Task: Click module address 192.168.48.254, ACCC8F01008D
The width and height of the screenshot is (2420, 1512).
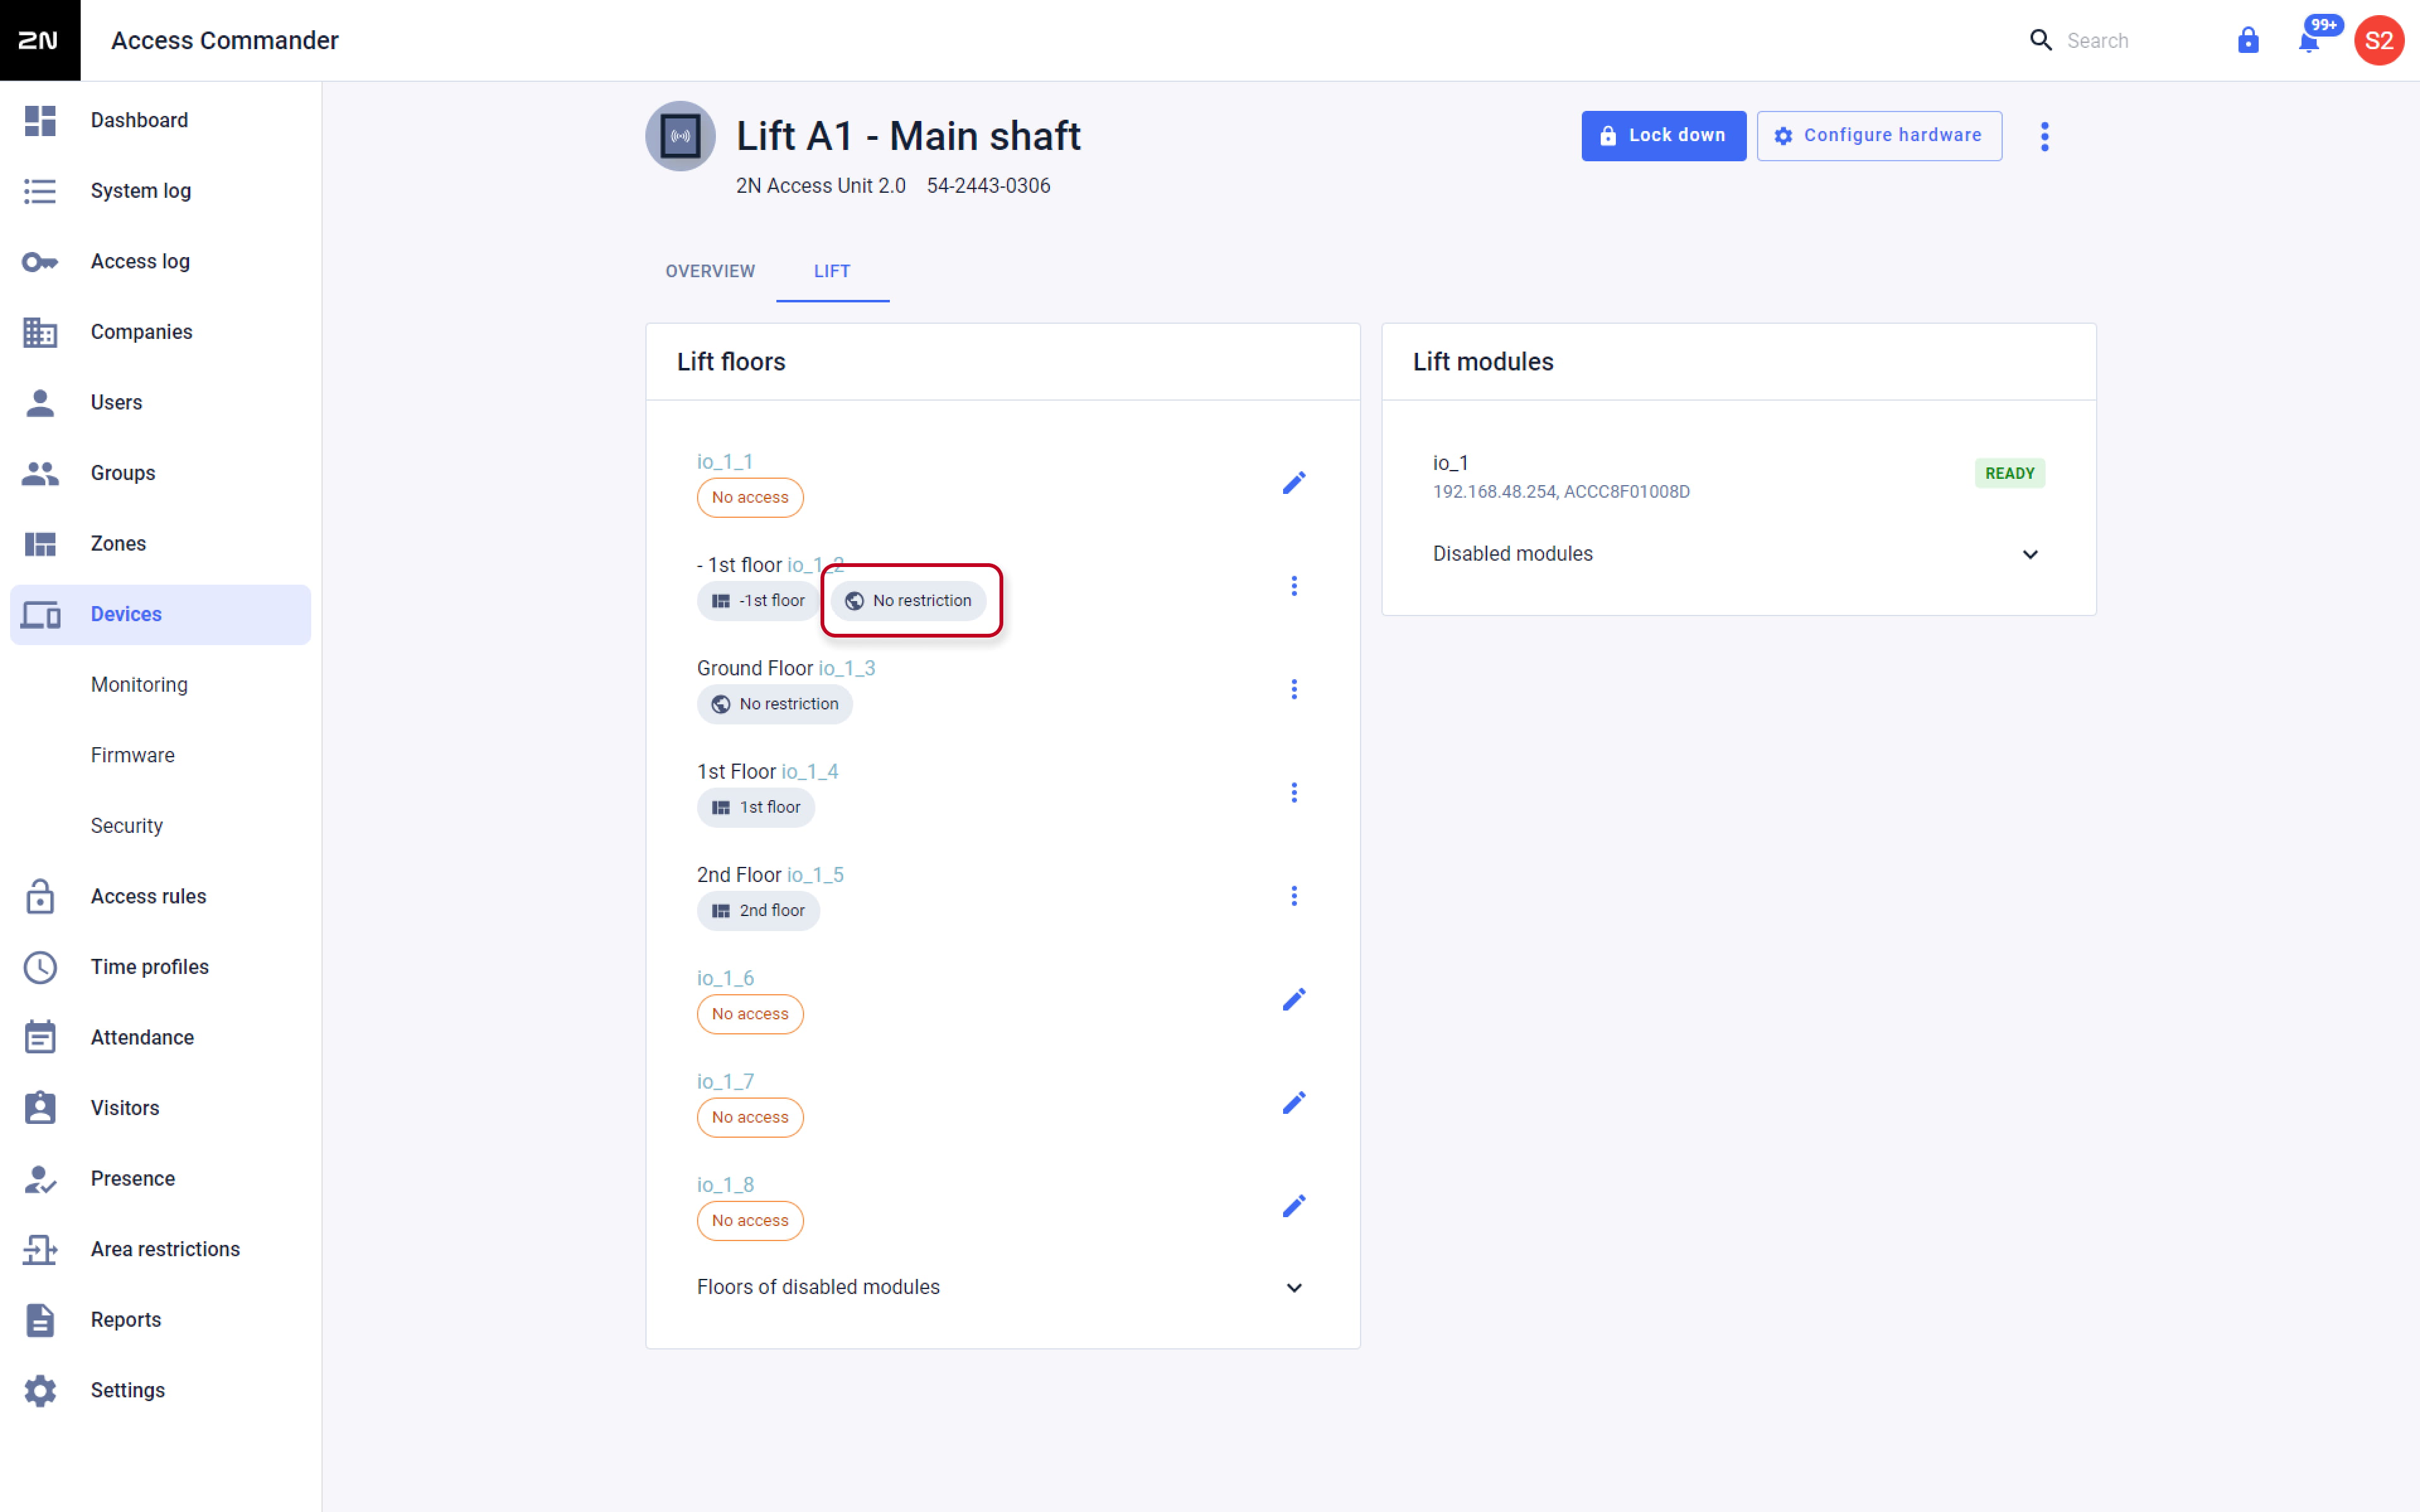Action: point(1561,492)
